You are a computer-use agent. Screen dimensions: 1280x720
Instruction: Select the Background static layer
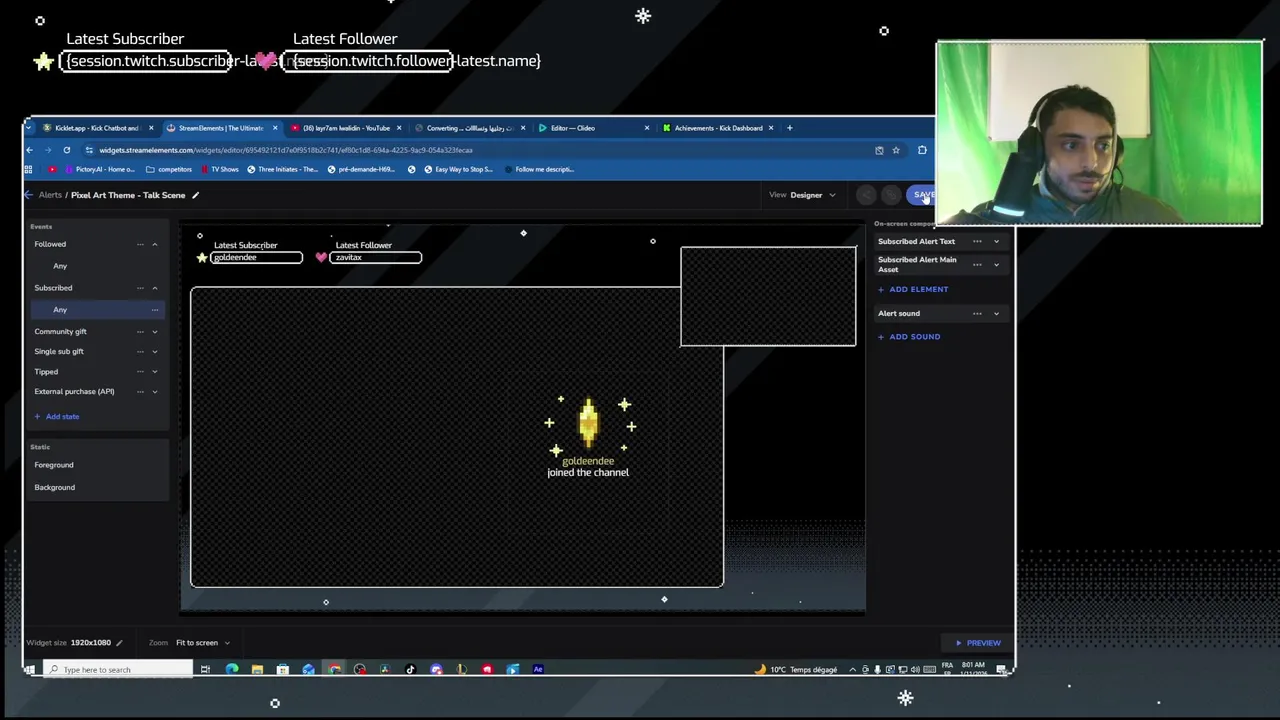pyautogui.click(x=55, y=487)
